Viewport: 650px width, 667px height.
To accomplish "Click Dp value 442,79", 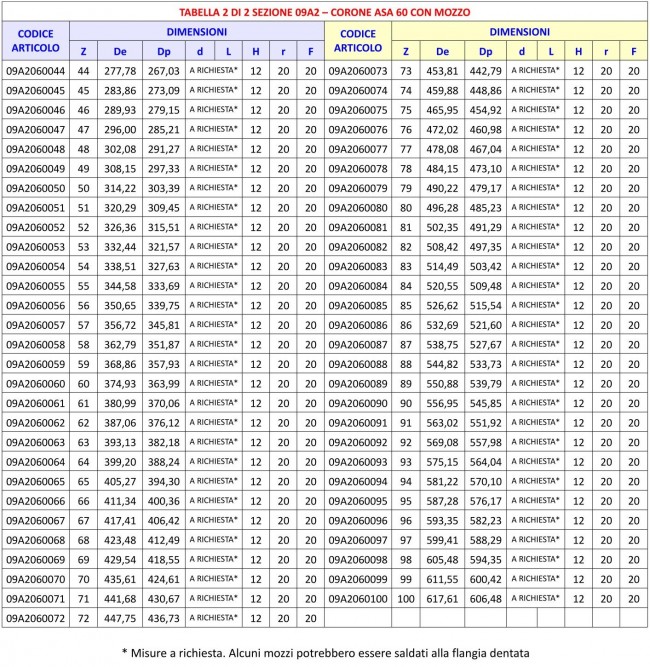I will (486, 71).
